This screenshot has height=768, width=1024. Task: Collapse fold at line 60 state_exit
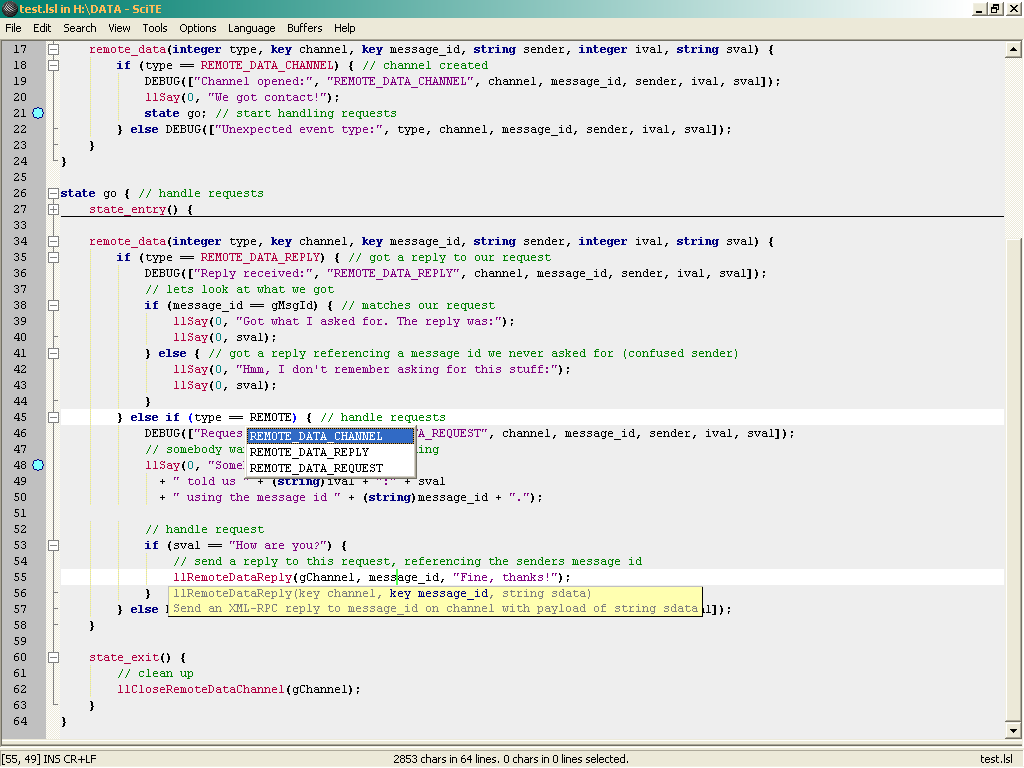(x=54, y=658)
